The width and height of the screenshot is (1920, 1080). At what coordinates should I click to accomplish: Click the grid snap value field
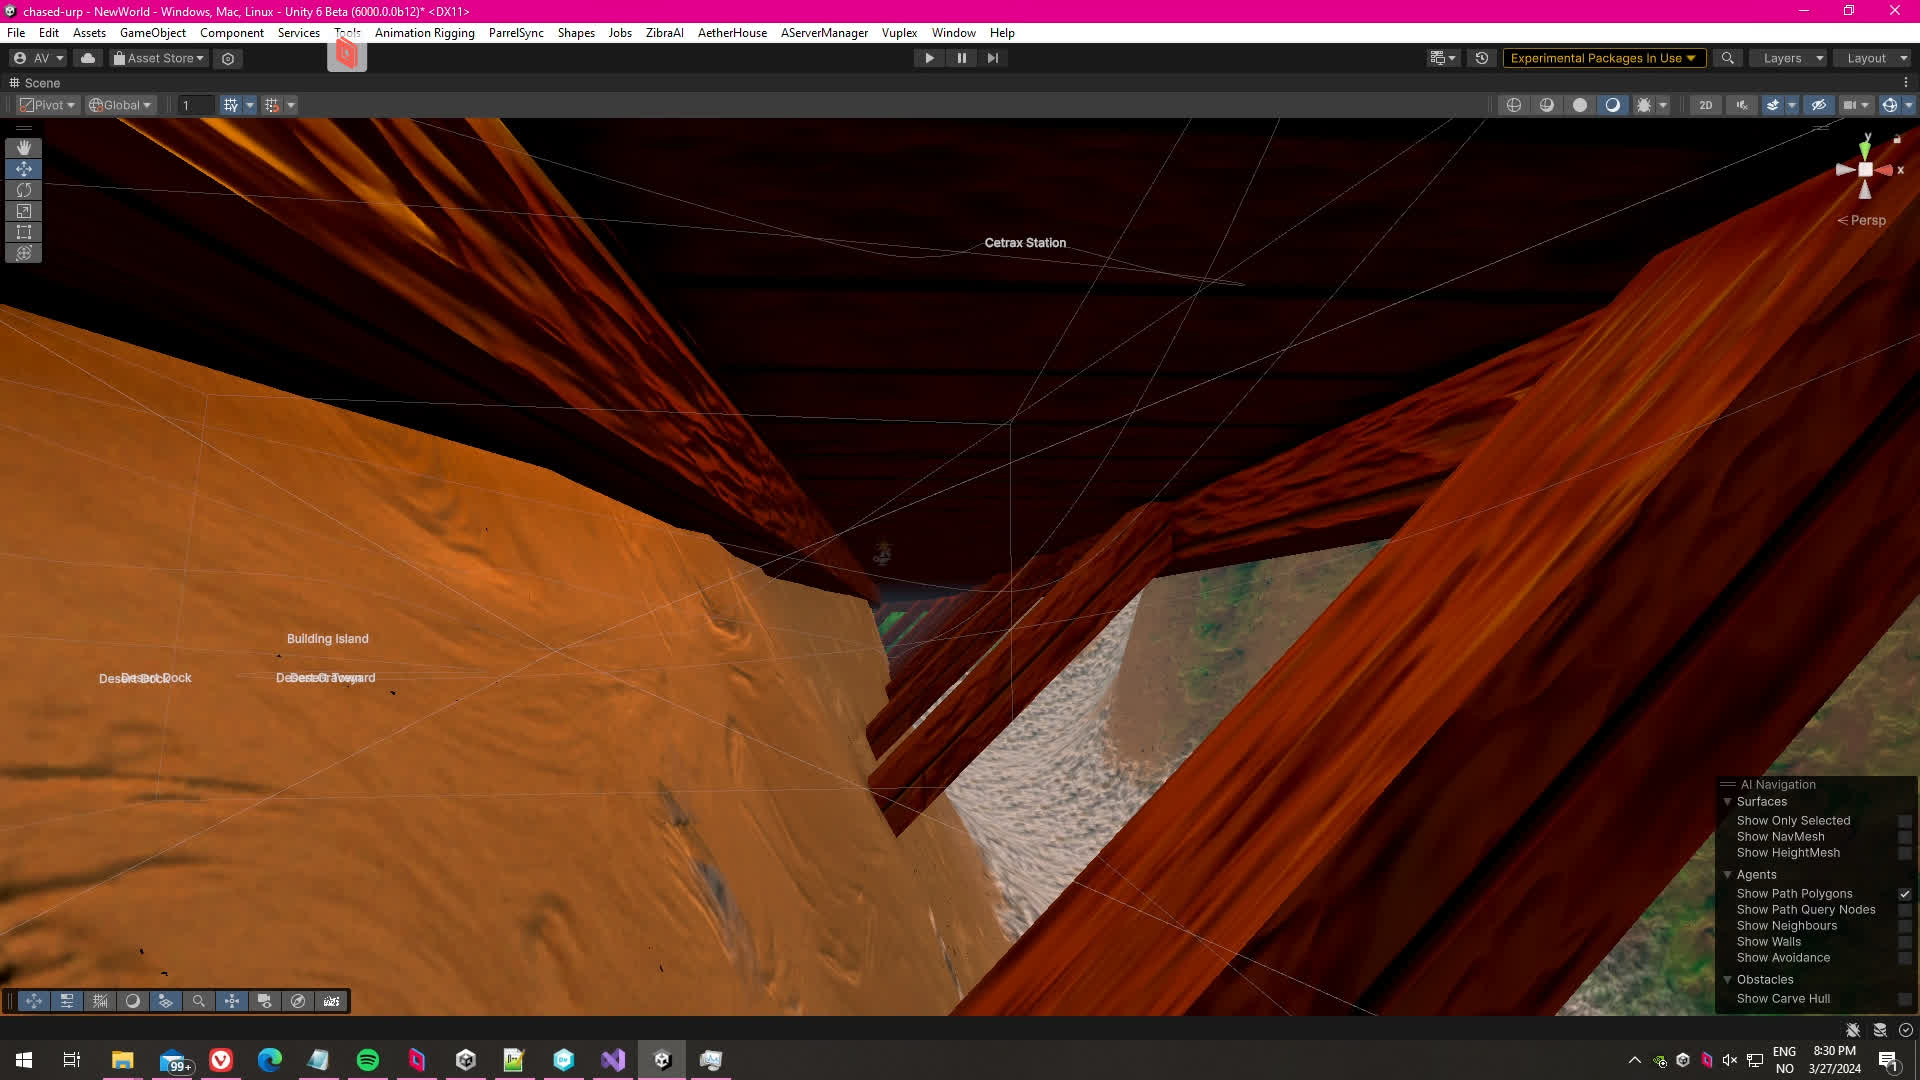click(x=195, y=105)
